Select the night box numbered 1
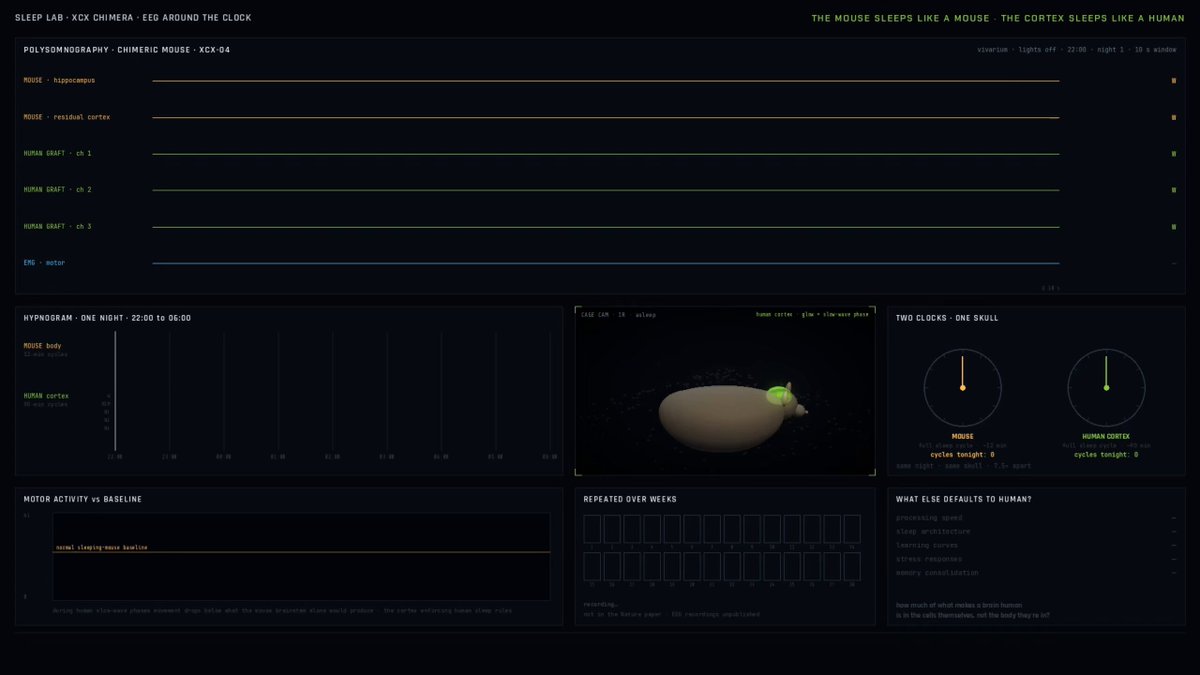 592,529
